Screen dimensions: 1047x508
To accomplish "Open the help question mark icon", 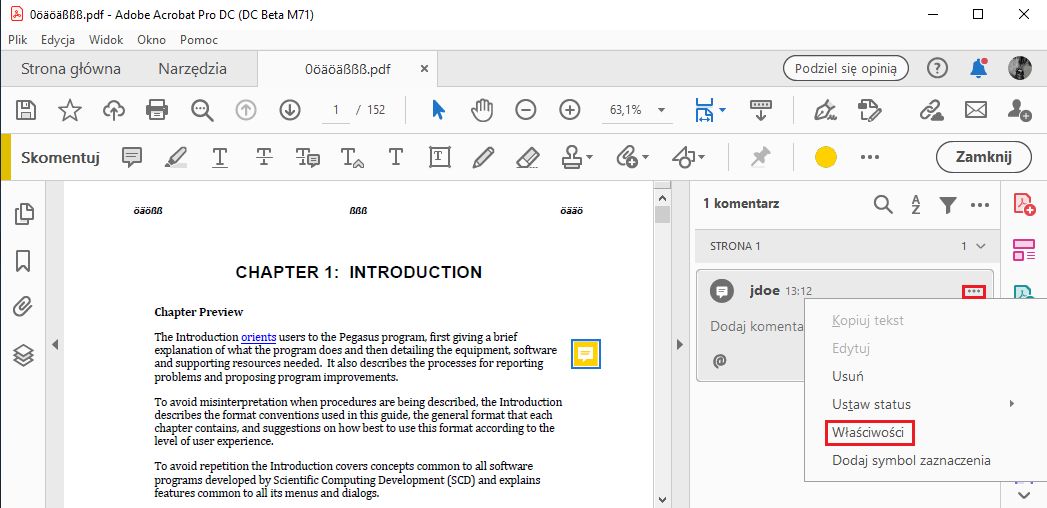I will point(937,68).
